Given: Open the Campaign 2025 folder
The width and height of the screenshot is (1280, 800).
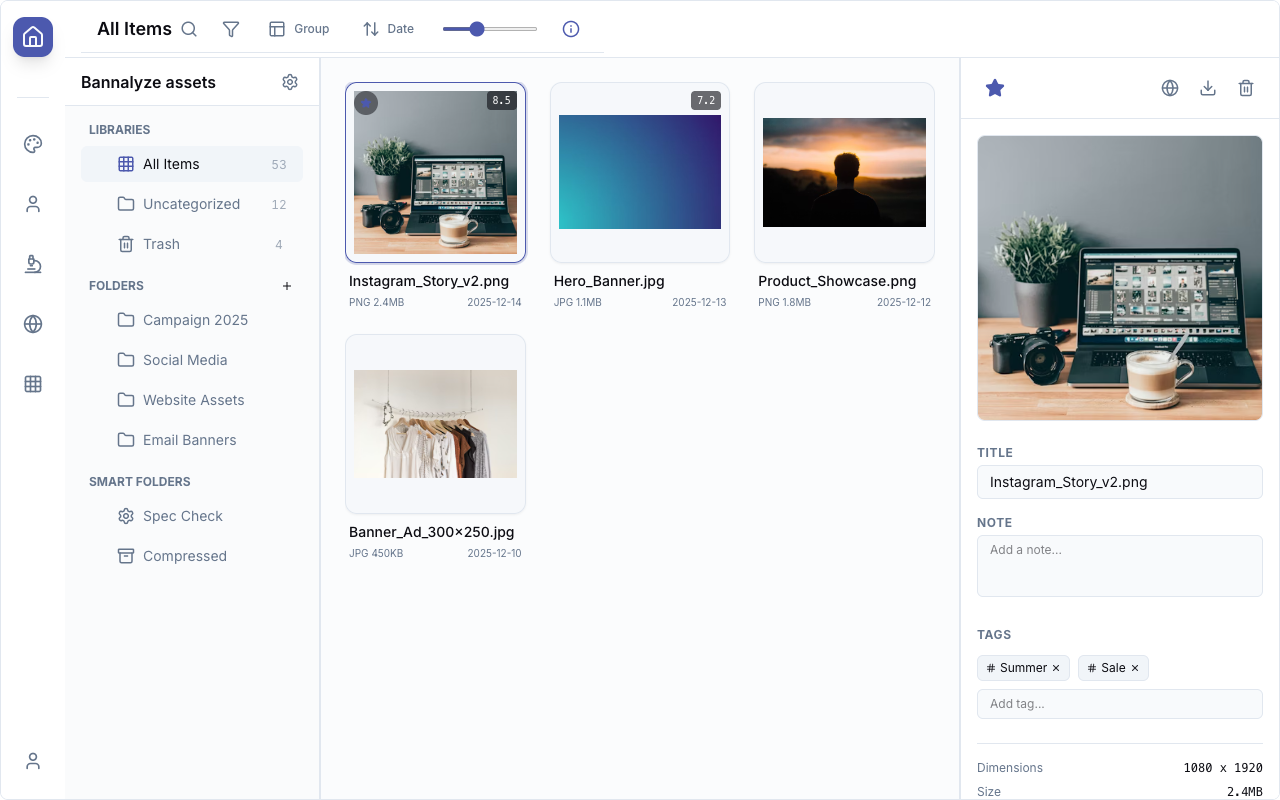Looking at the screenshot, I should pyautogui.click(x=192, y=320).
